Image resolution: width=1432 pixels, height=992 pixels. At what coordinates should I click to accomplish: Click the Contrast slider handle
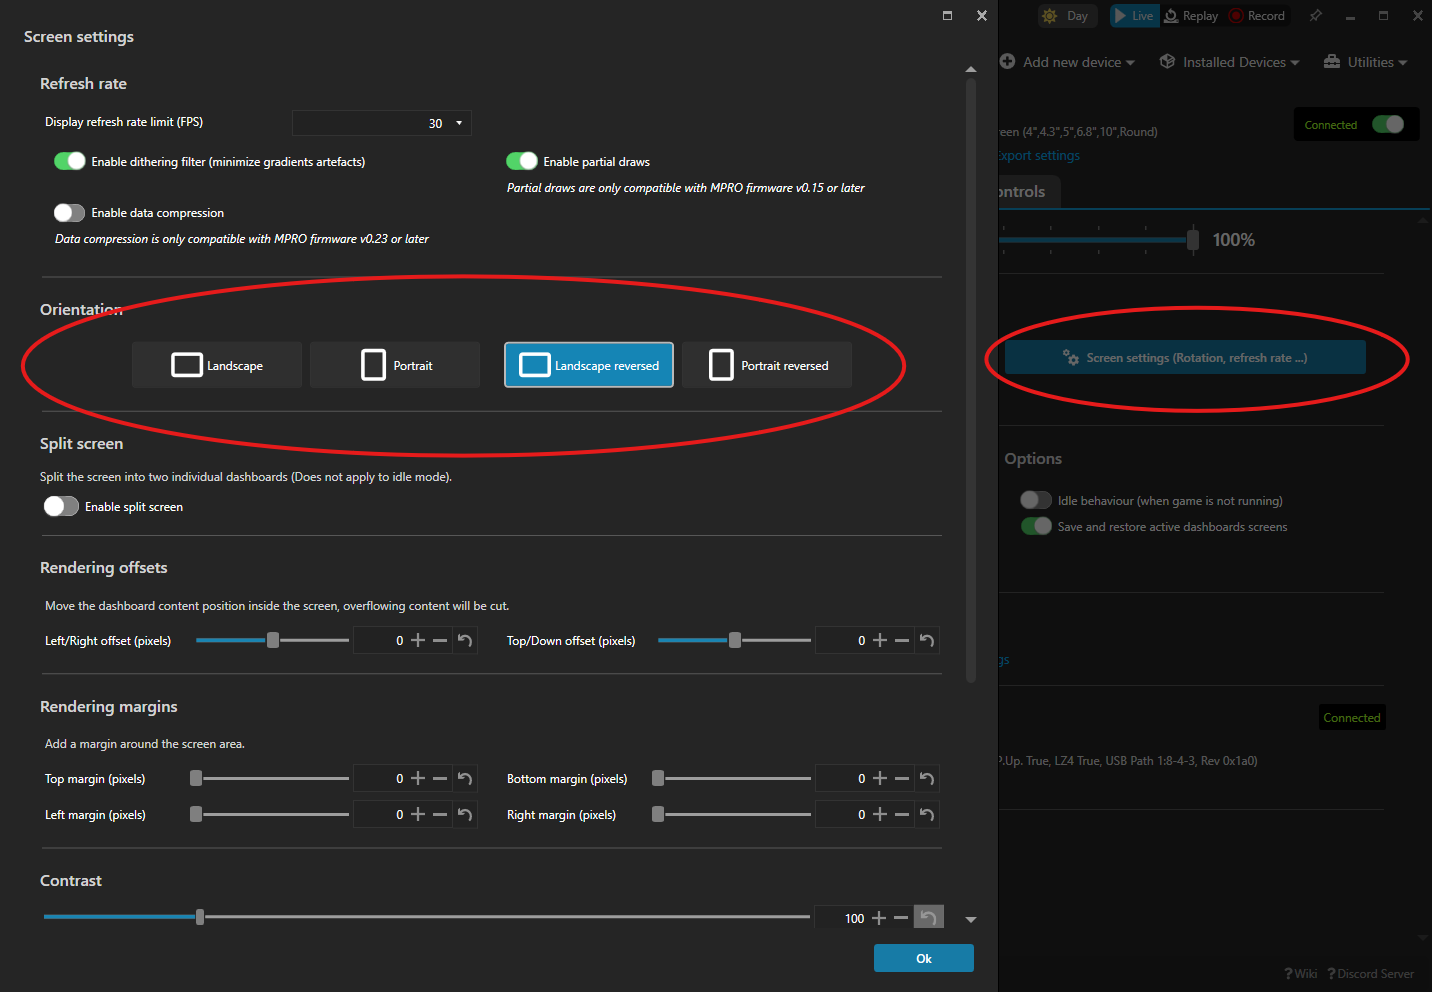coord(200,917)
